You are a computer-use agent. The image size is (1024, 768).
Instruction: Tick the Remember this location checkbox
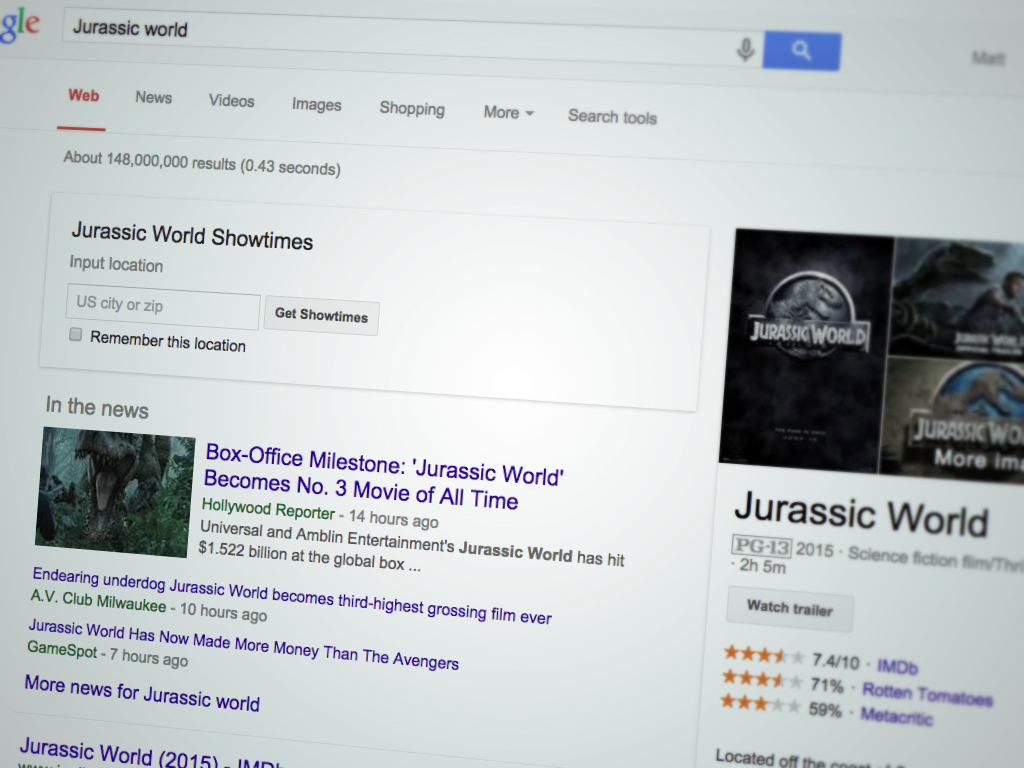pos(76,335)
